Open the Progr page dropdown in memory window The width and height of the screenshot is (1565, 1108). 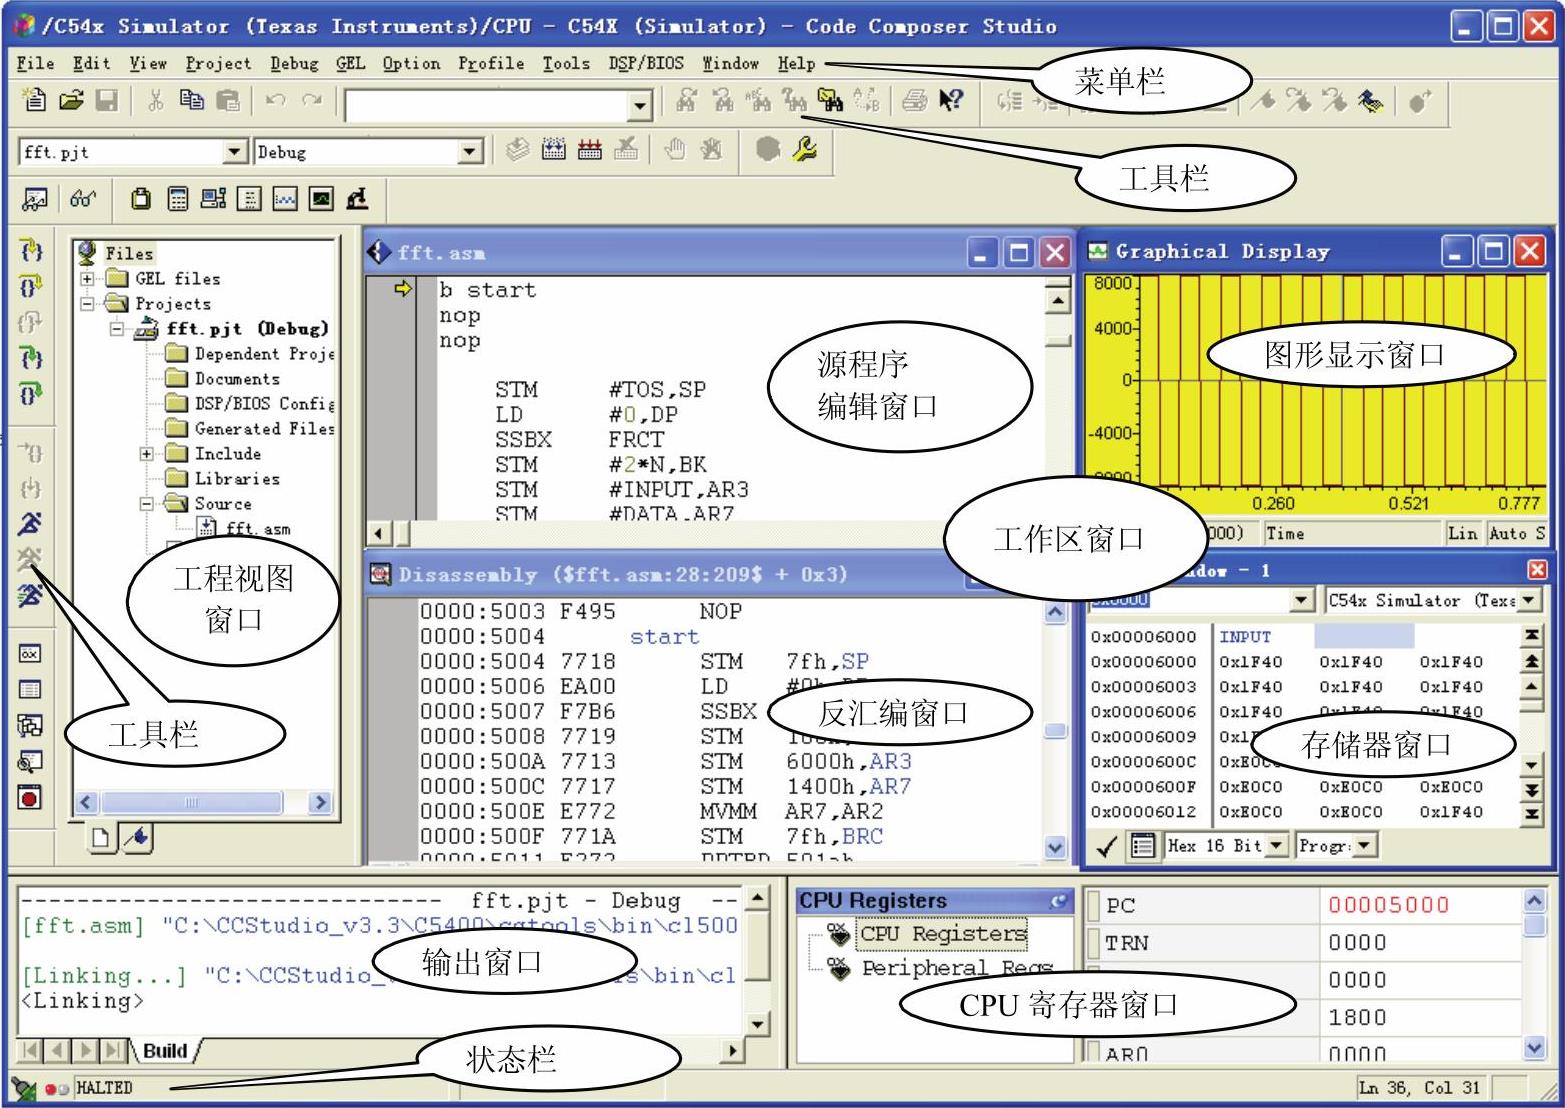[x=1365, y=846]
